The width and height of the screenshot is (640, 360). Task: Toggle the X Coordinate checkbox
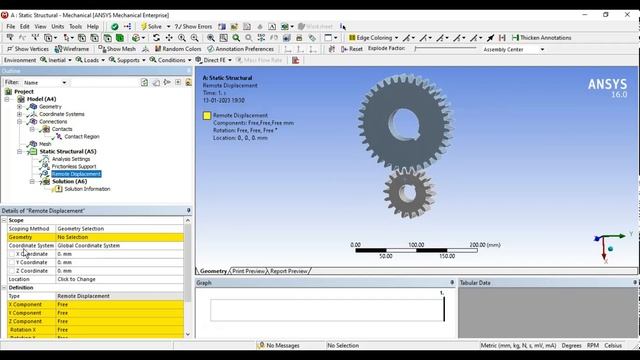point(12,254)
